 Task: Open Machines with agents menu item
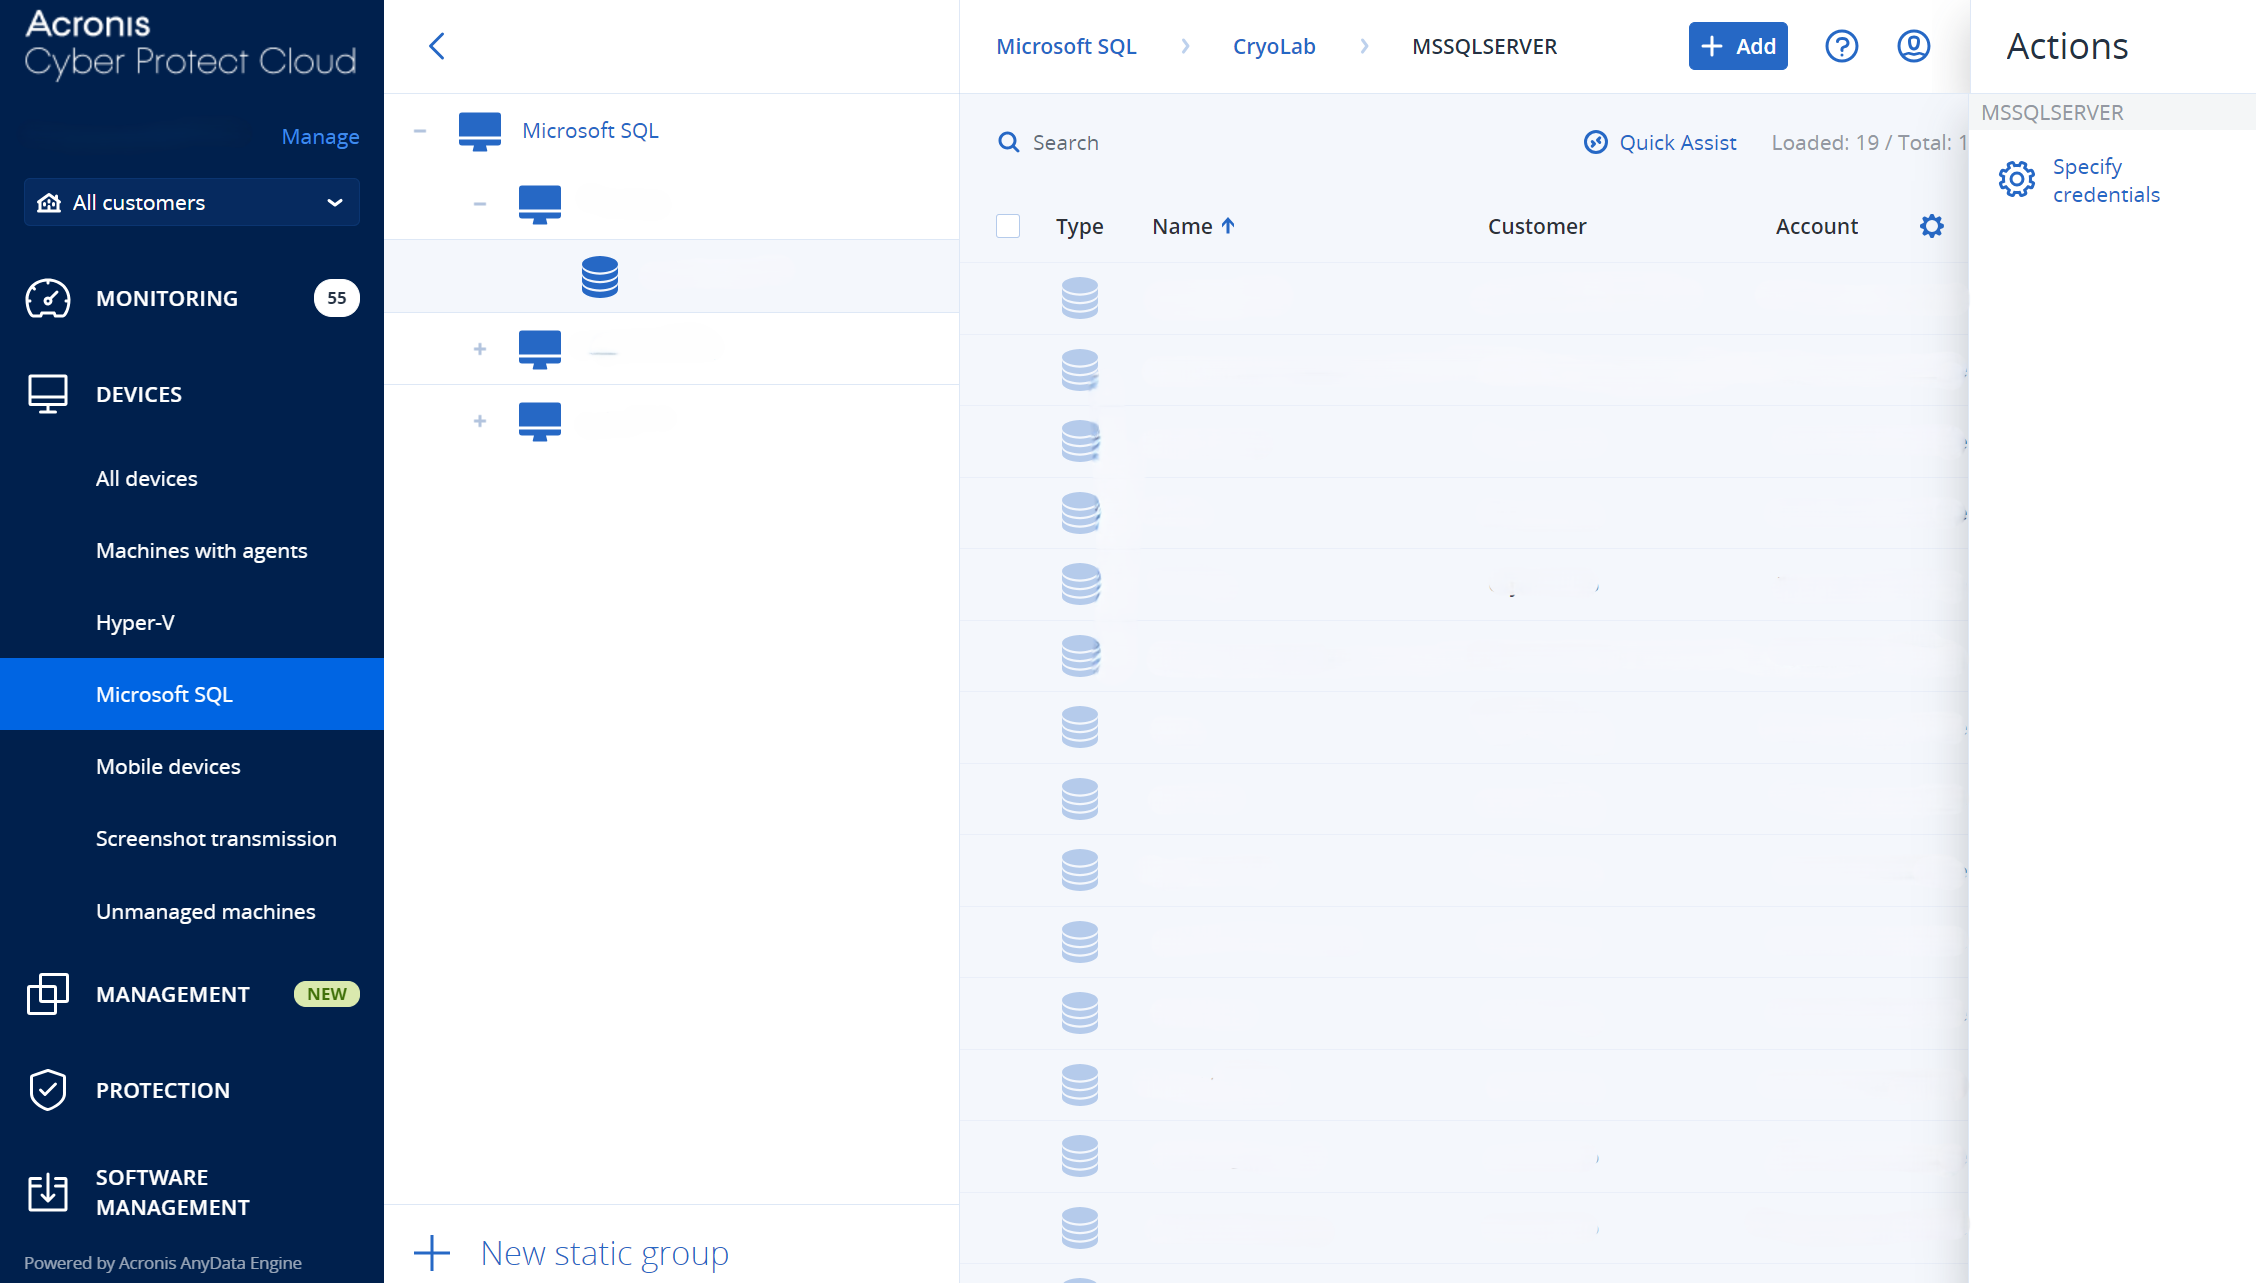click(x=201, y=551)
